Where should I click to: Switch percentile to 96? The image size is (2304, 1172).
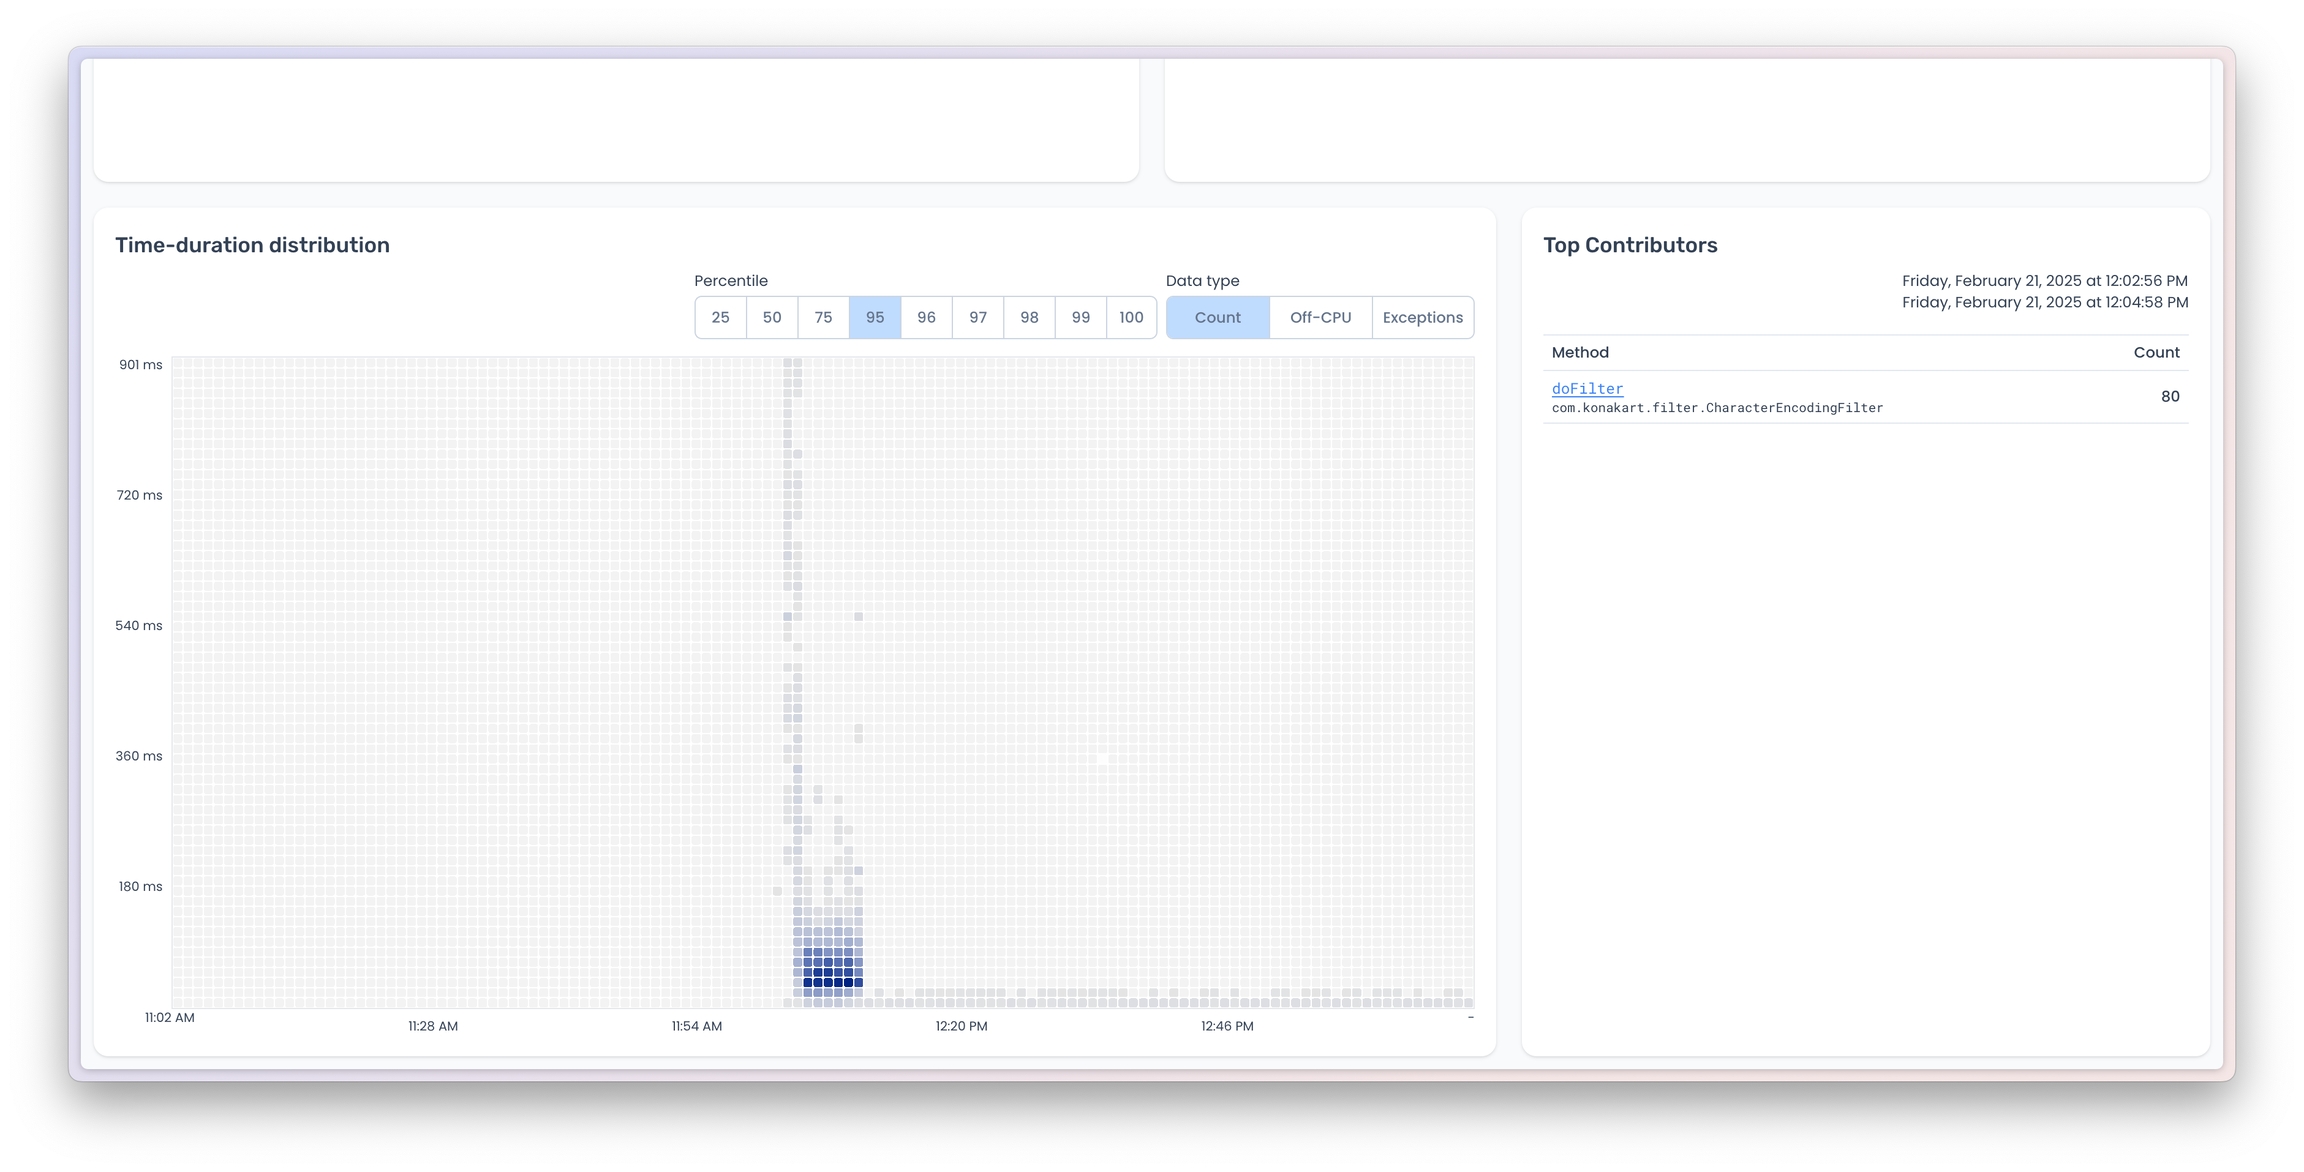(x=926, y=317)
